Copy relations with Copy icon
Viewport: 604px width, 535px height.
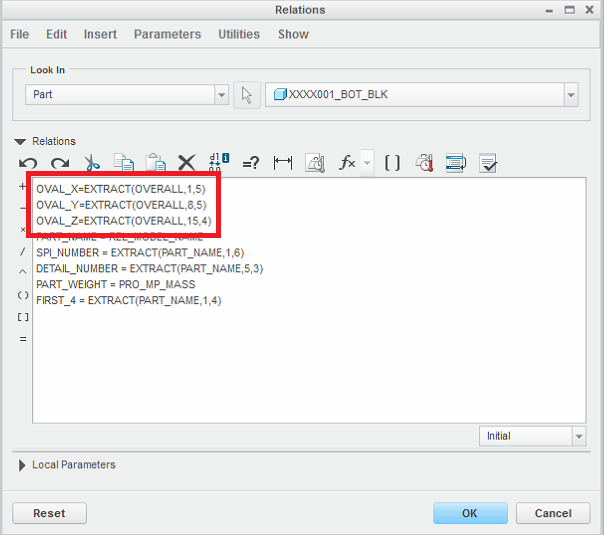pyautogui.click(x=124, y=163)
